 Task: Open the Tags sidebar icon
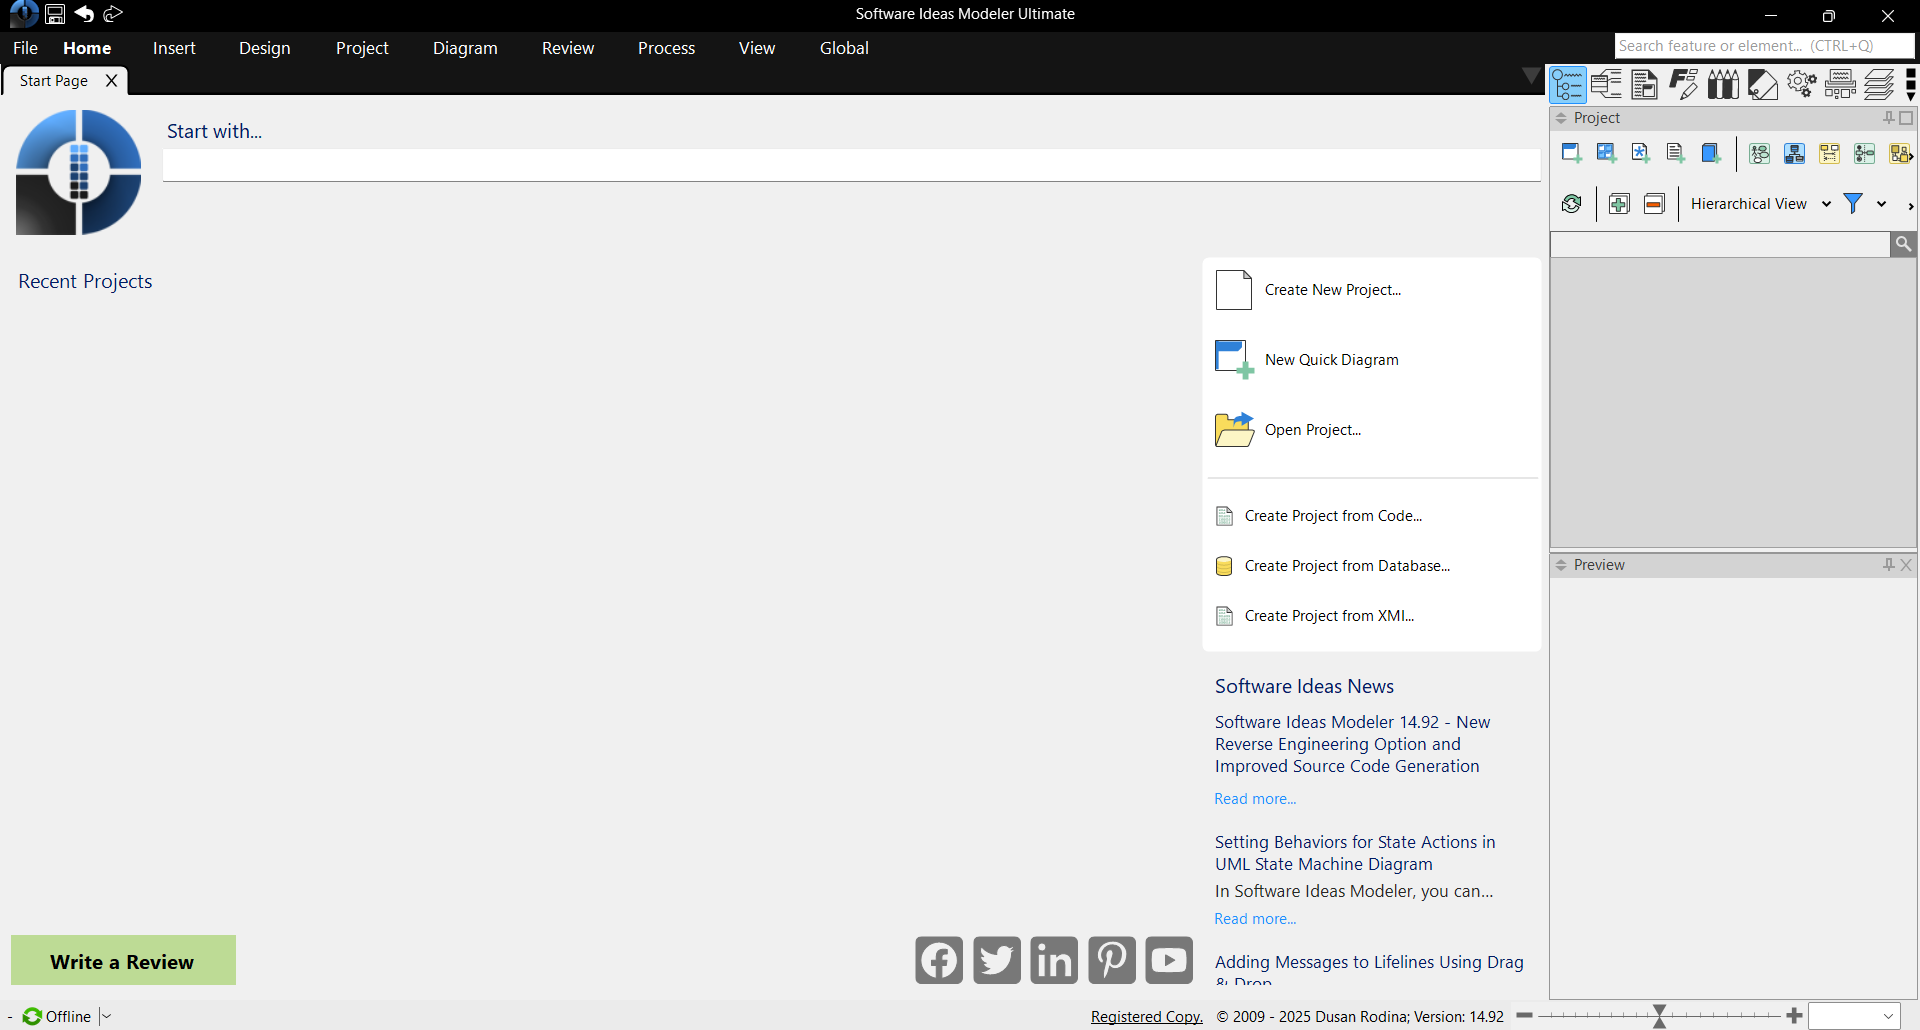[x=1762, y=85]
